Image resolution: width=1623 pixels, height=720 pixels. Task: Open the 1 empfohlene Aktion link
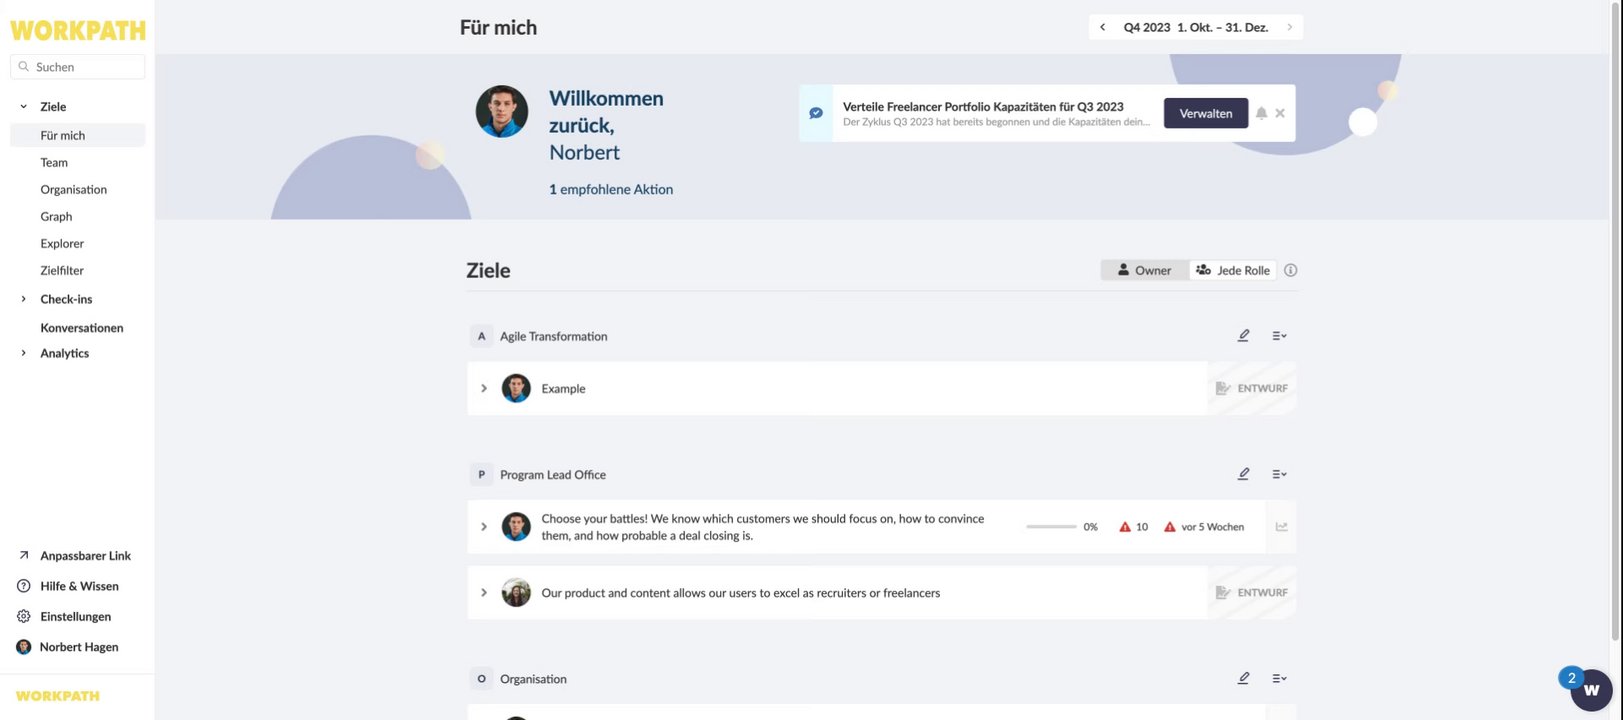pyautogui.click(x=611, y=189)
